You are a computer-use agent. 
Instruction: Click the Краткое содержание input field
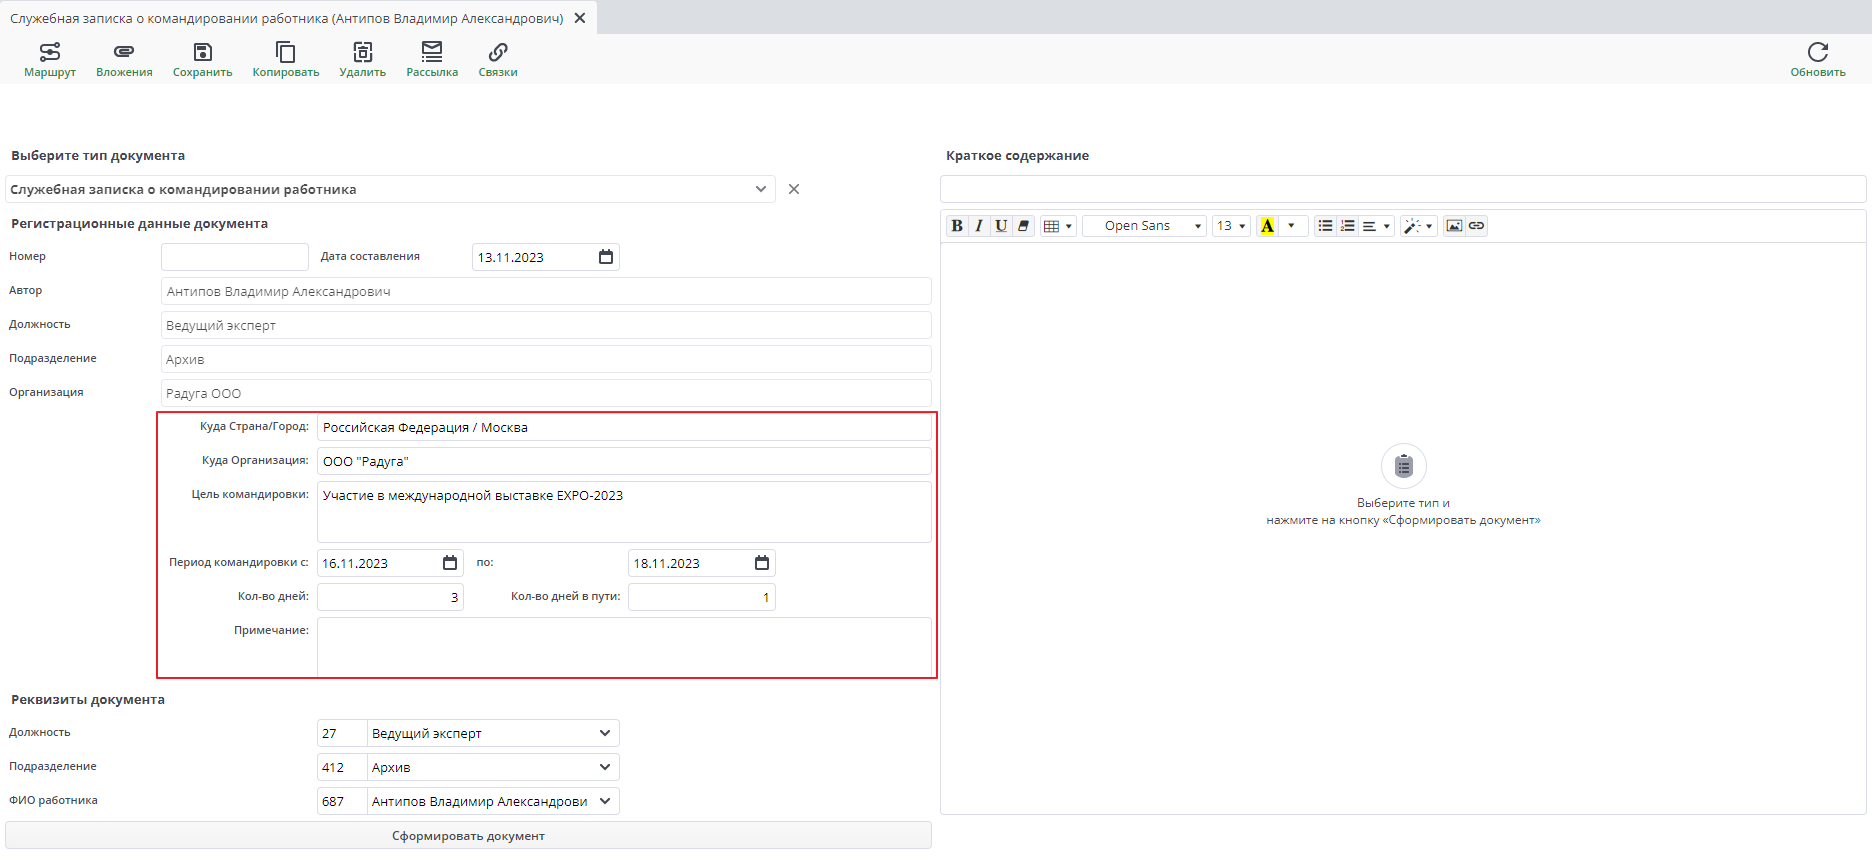(1403, 189)
